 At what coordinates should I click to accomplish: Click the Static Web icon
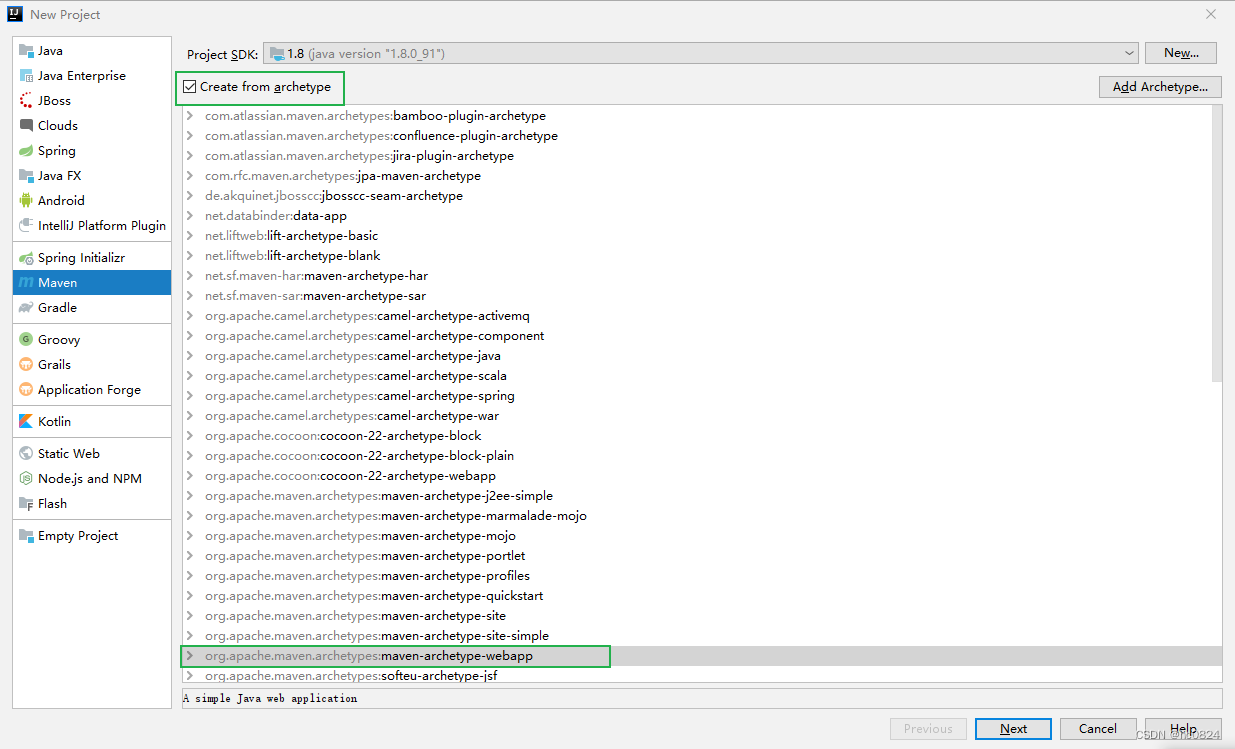pos(26,454)
